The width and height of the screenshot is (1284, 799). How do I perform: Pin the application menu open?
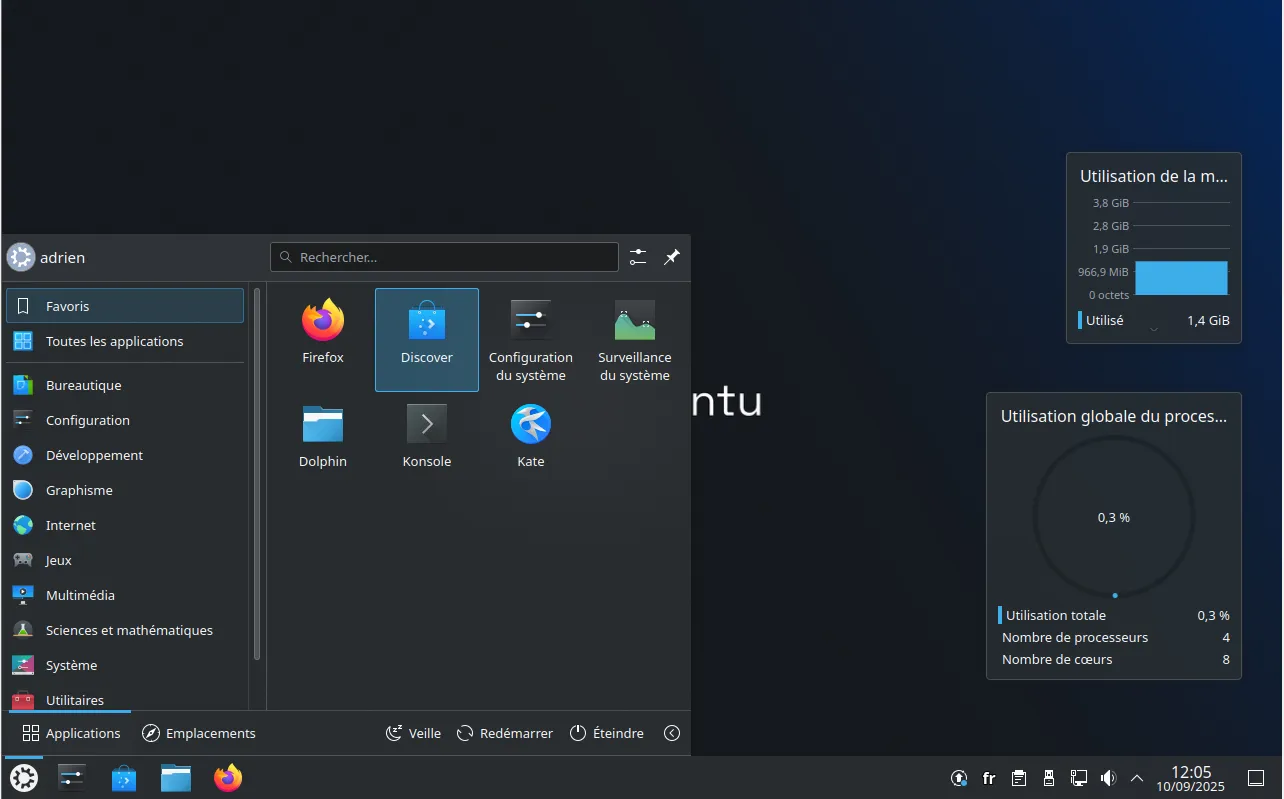coord(672,257)
